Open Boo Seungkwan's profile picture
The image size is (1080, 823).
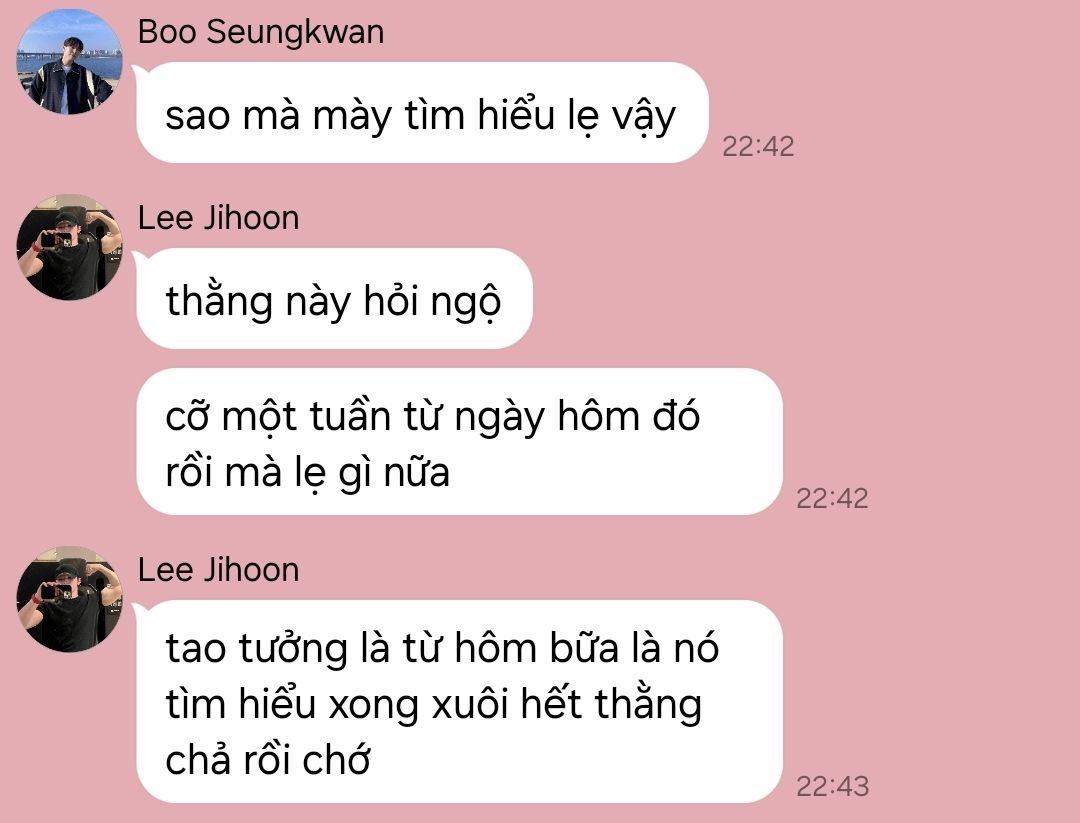tap(69, 61)
